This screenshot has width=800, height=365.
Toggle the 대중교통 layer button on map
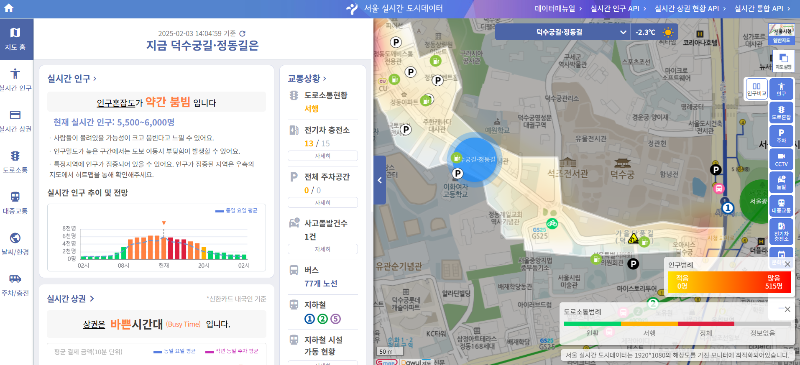pyautogui.click(x=781, y=206)
